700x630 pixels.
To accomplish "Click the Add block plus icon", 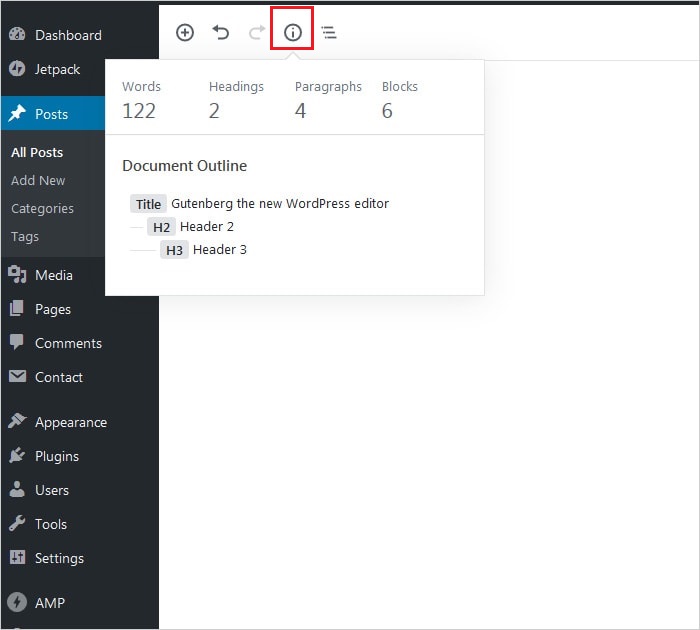I will (x=185, y=32).
